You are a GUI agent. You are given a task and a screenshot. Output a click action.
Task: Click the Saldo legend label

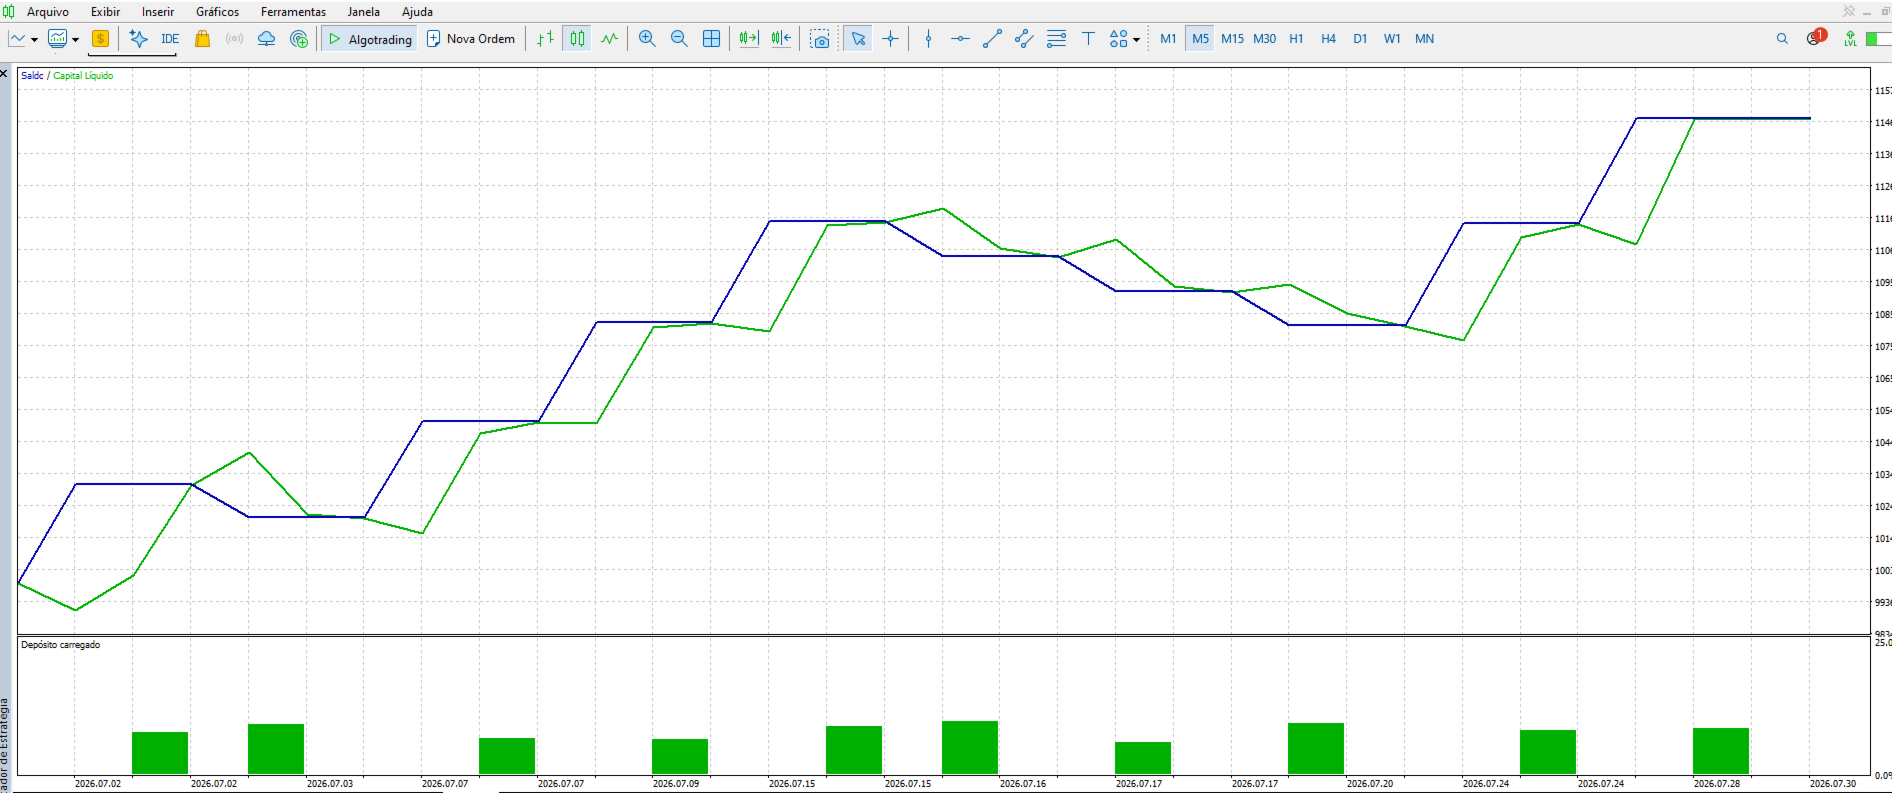[32, 76]
